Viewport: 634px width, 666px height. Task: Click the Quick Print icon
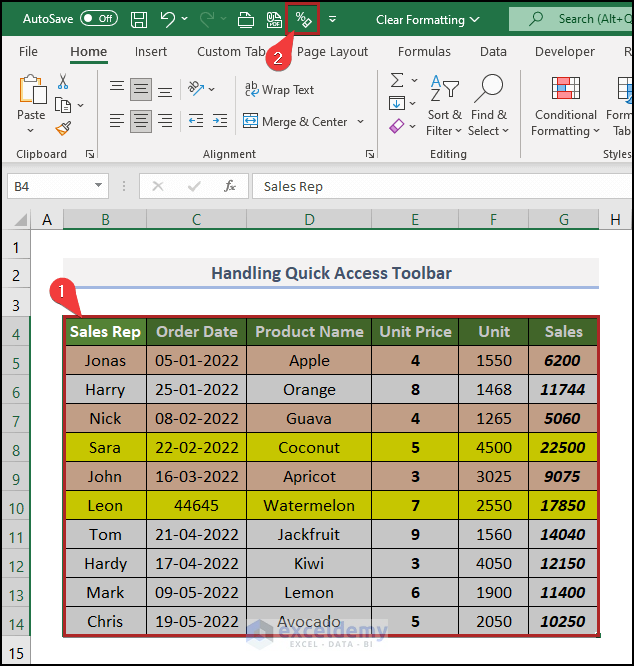tap(245, 20)
